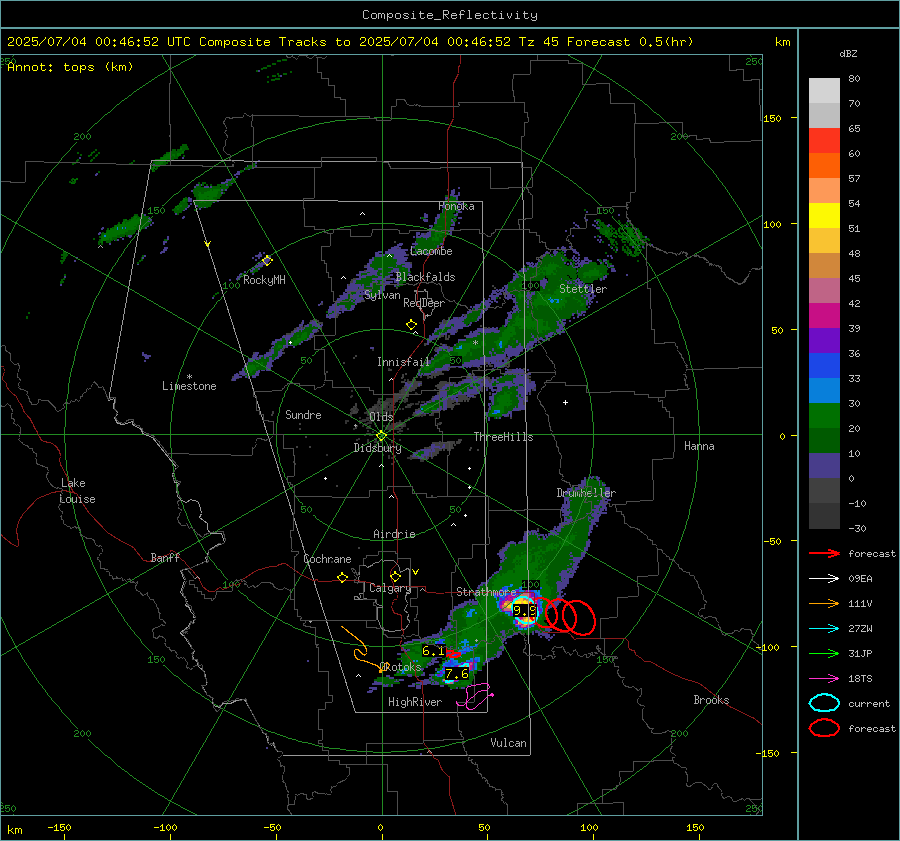This screenshot has height=841, width=900.
Task: Click the Limestone label
Action: pos(189,386)
